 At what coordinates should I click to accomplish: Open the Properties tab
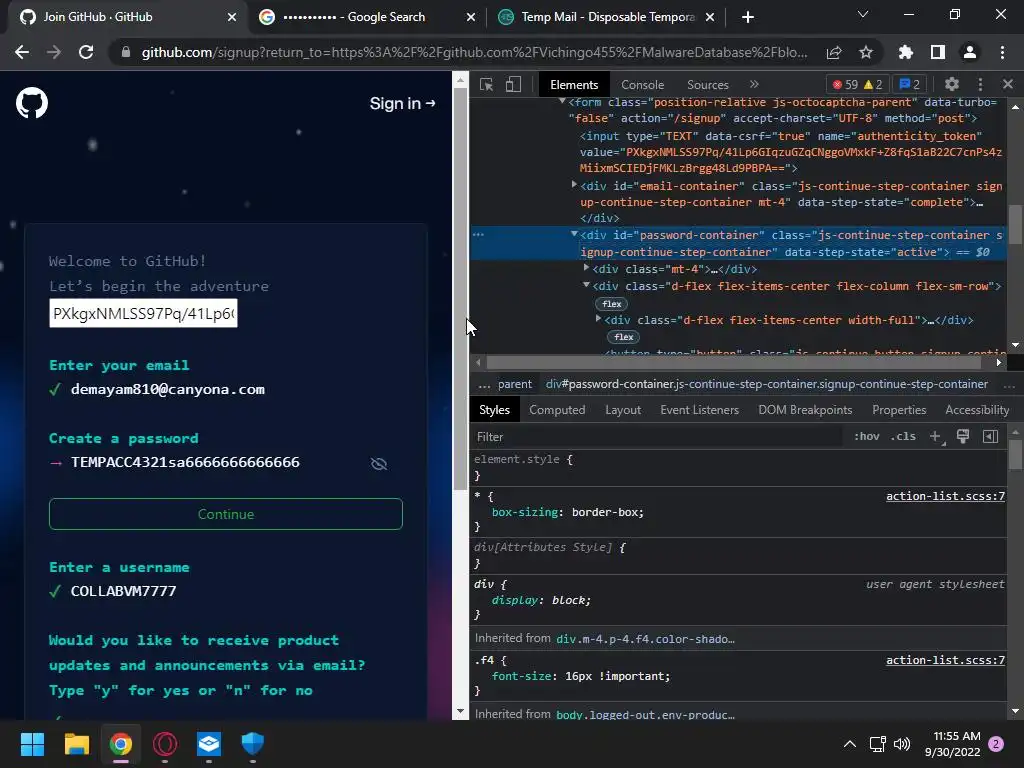899,410
